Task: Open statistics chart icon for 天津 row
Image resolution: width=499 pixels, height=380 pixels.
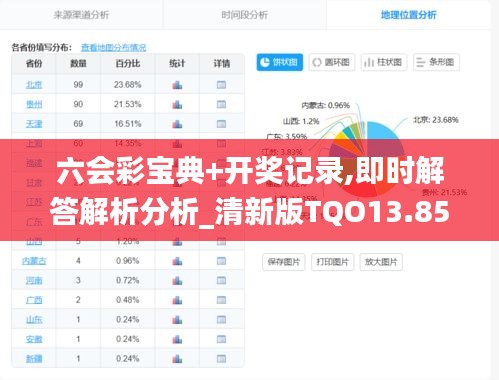Action: point(177,124)
